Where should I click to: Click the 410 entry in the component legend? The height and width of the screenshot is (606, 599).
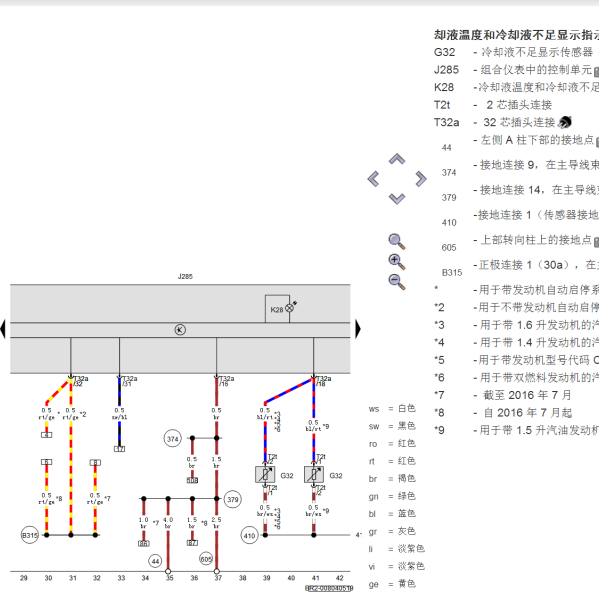click(449, 223)
